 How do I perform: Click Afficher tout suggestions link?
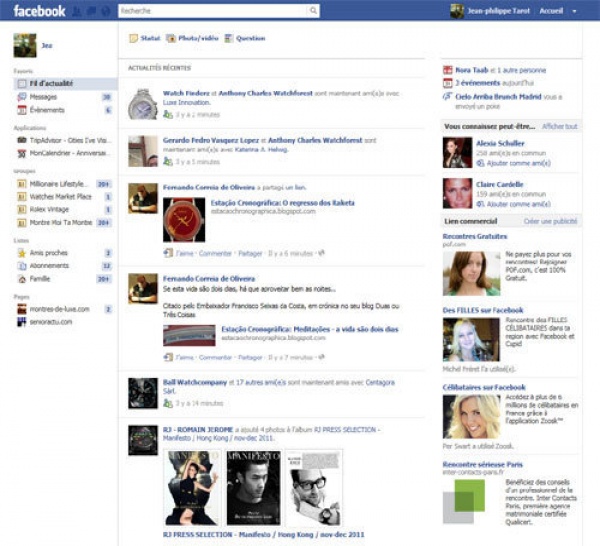[x=559, y=127]
